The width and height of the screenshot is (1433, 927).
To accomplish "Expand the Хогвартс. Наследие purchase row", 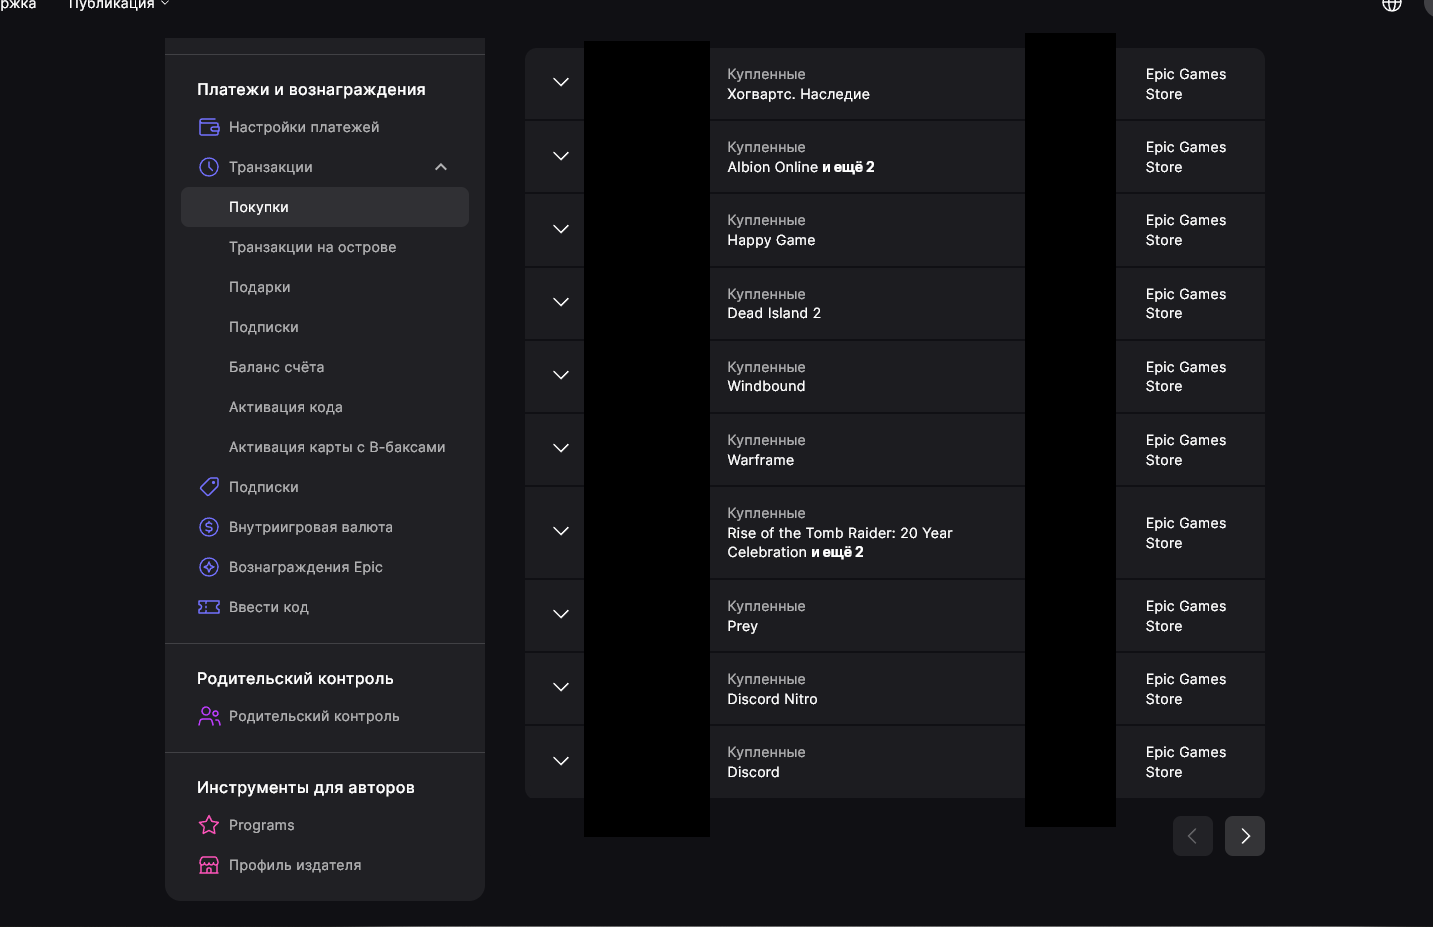I will [x=561, y=83].
